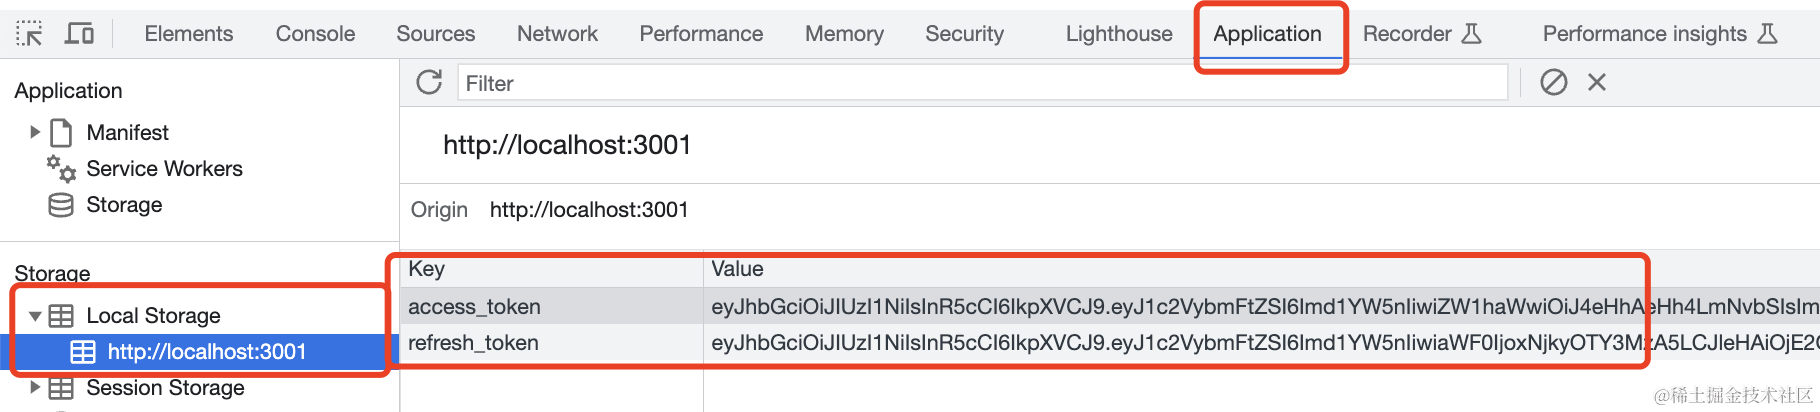Click the Manifest file icon
This screenshot has height=412, width=1820.
click(x=62, y=133)
